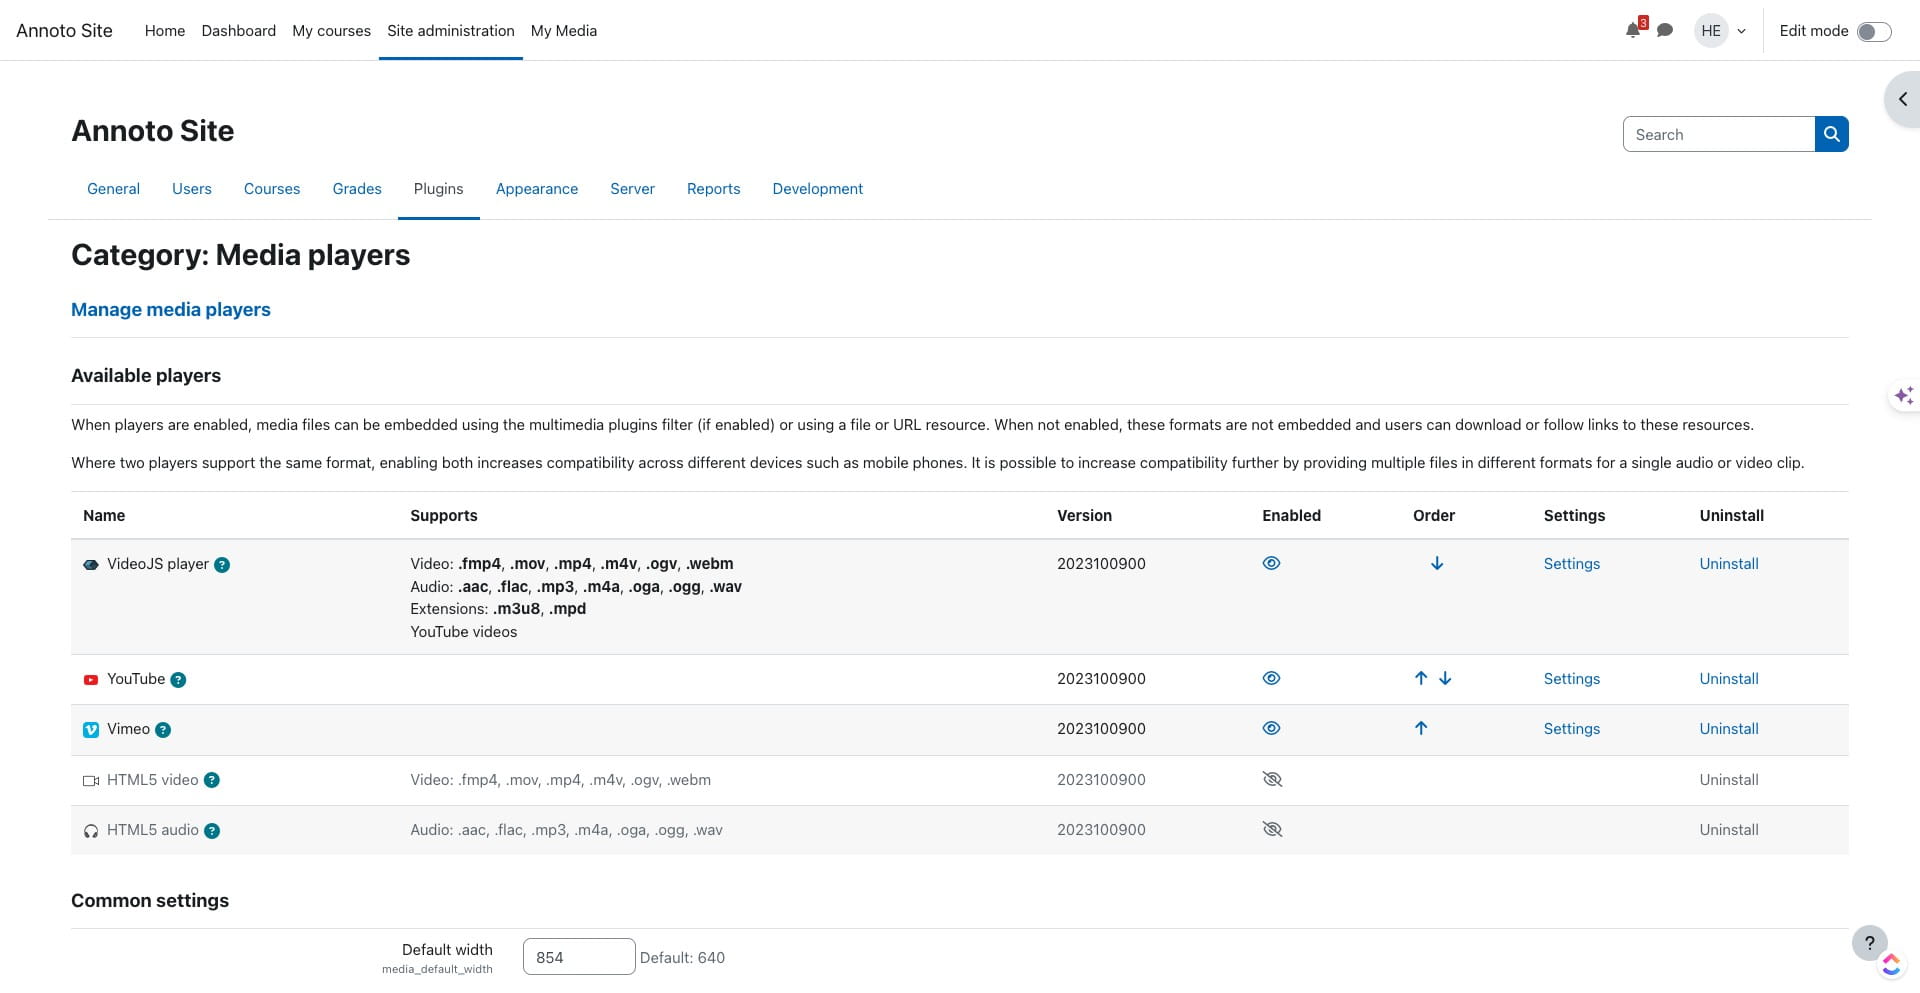This screenshot has height=993, width=1920.
Task: Expand the collapsed side drawer arrow
Action: coord(1902,99)
